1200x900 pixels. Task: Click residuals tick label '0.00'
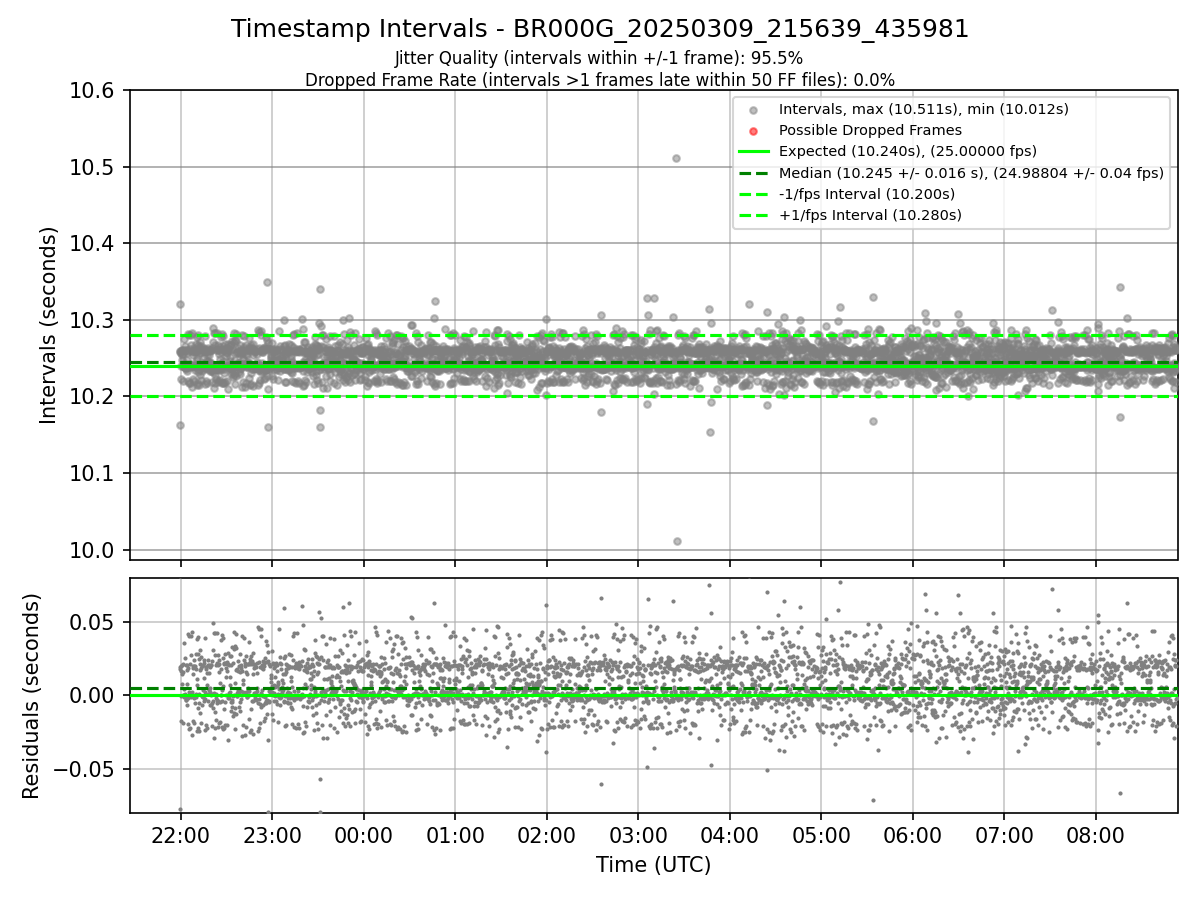point(91,695)
